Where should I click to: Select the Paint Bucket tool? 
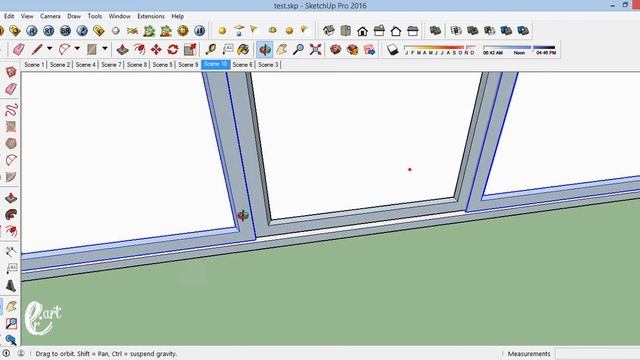[244, 49]
